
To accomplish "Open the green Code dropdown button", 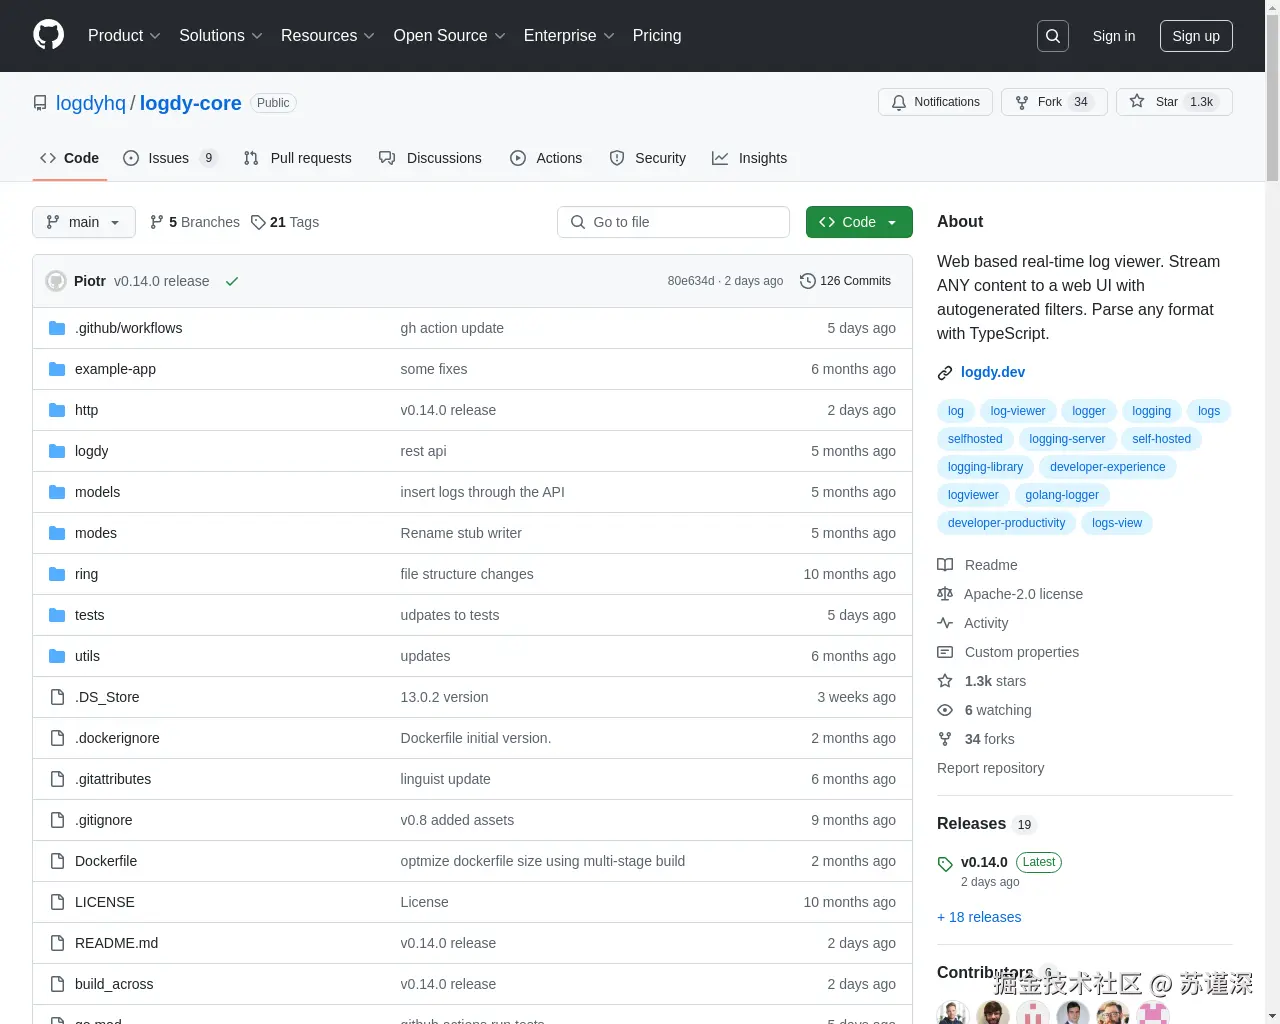I will [x=859, y=222].
